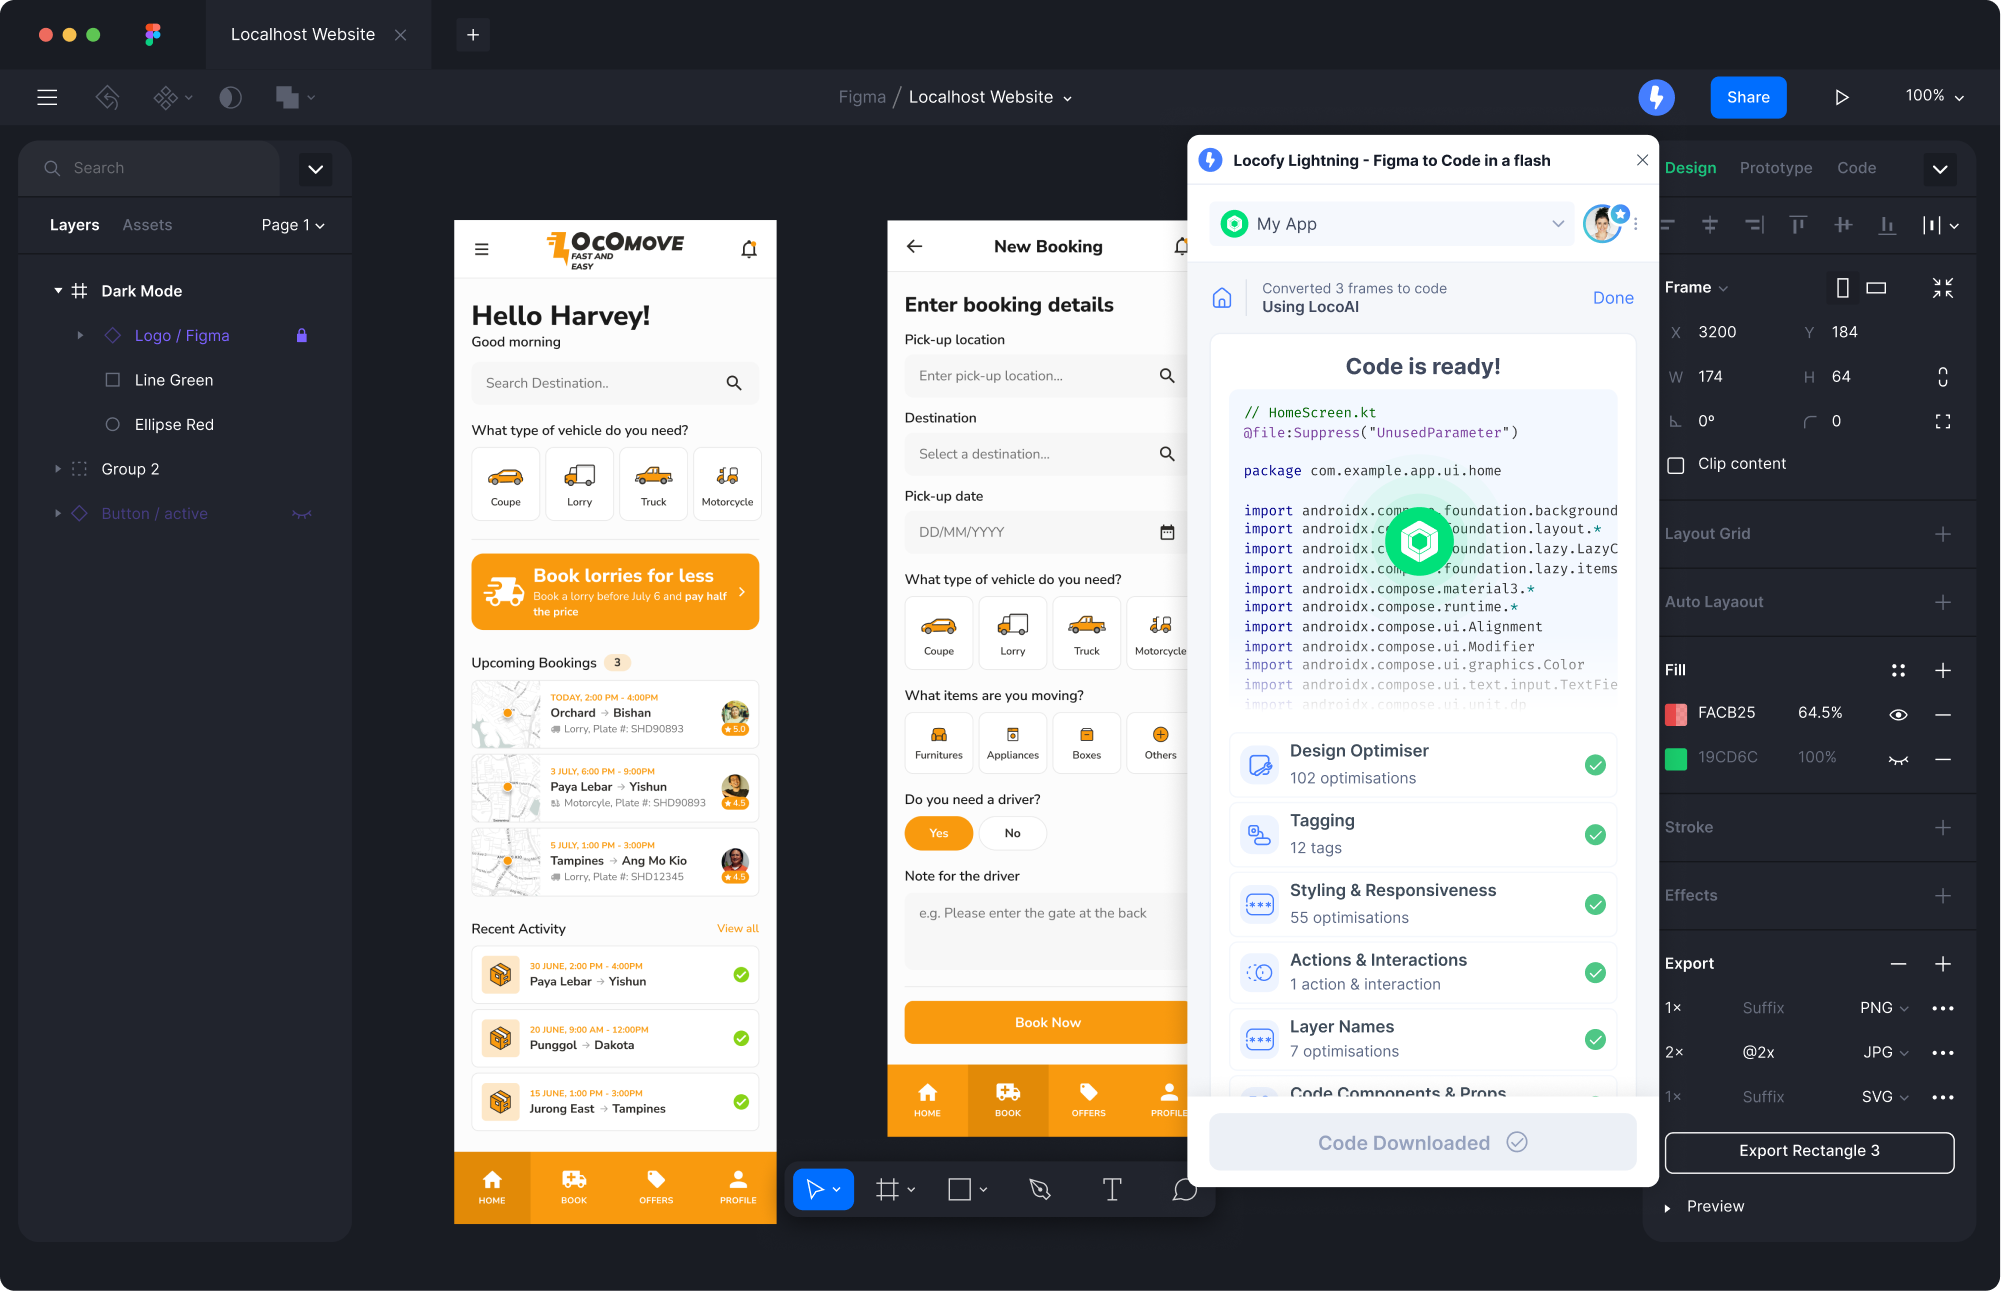Click the Figma logo icon
The height and width of the screenshot is (1291, 2001).
point(153,34)
